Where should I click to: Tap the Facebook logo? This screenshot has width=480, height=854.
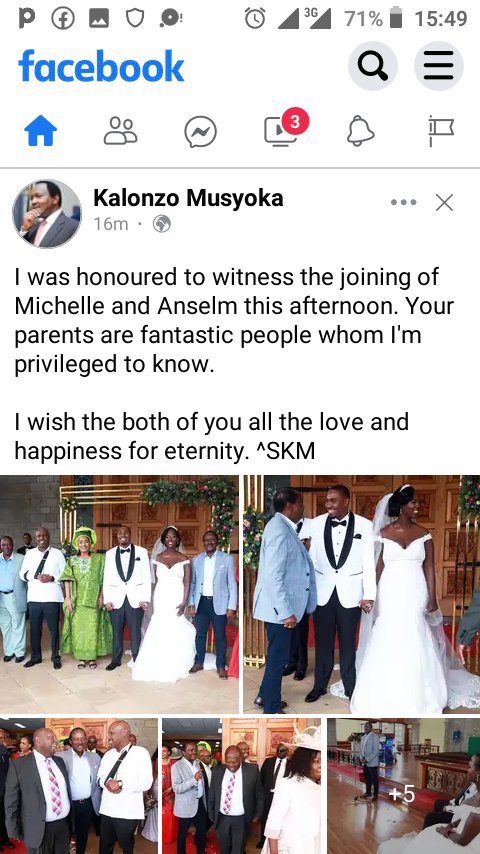click(x=101, y=66)
